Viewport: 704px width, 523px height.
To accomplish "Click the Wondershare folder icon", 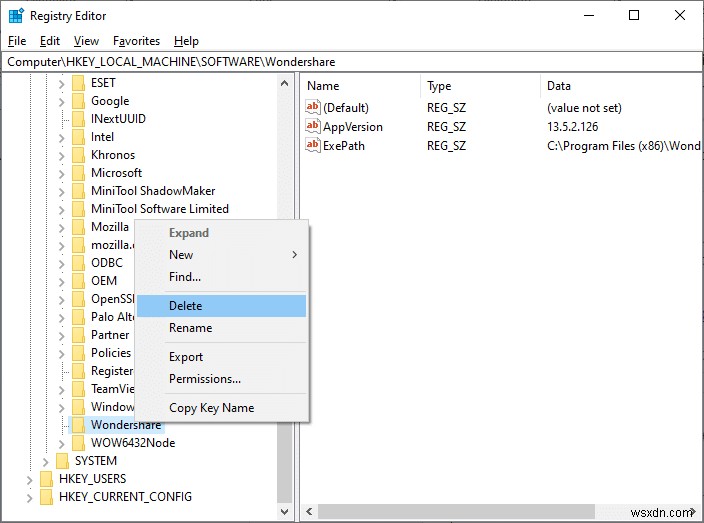I will pyautogui.click(x=78, y=425).
